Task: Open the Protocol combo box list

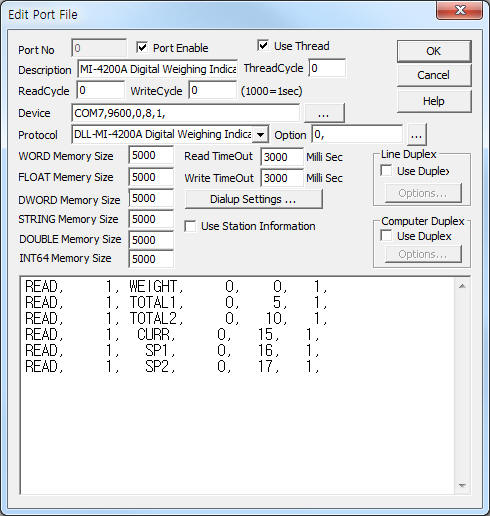Action: point(170,135)
